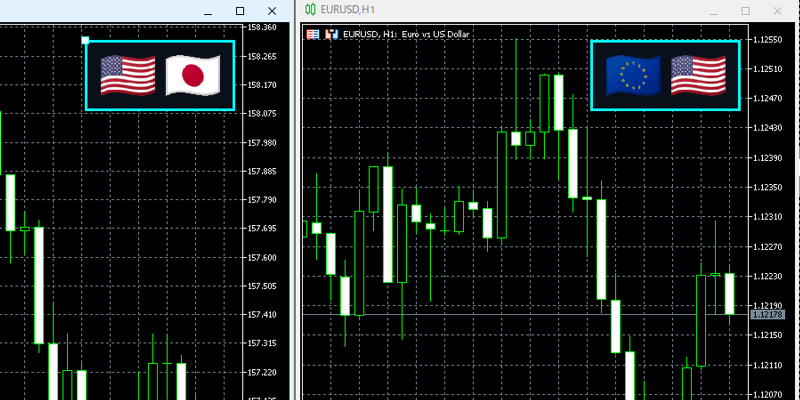Click the 157.885 price on USDJPY scale
Image resolution: width=800 pixels, height=400 pixels.
click(262, 171)
